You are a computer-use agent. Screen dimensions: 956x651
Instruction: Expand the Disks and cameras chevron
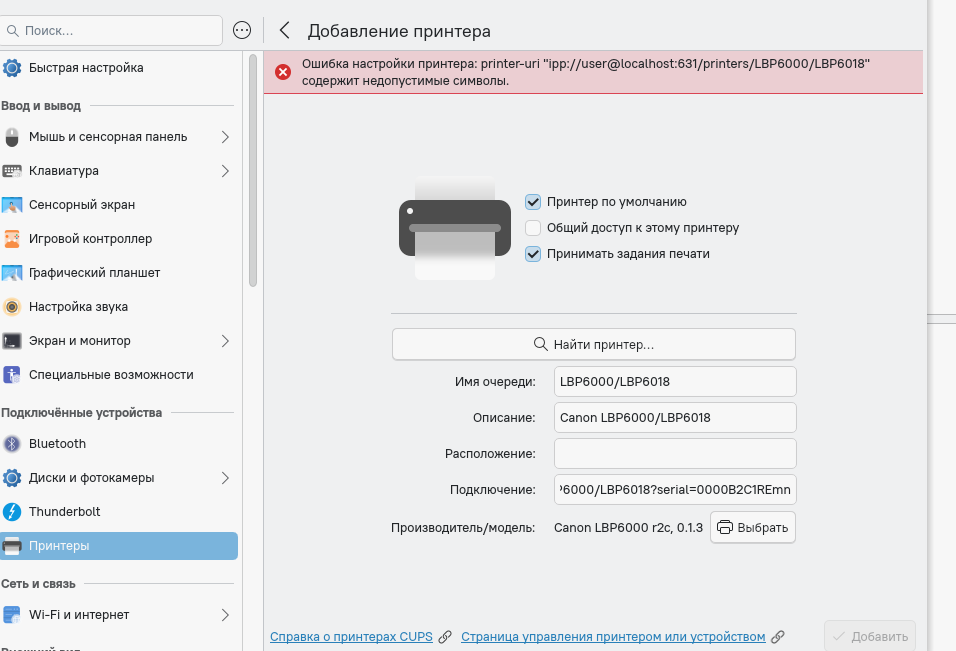[x=225, y=478]
